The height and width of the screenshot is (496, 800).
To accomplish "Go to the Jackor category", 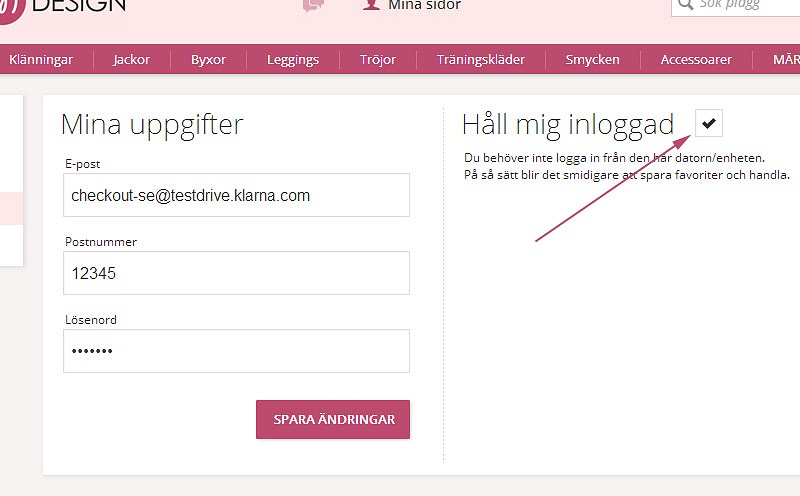I will coord(132,60).
